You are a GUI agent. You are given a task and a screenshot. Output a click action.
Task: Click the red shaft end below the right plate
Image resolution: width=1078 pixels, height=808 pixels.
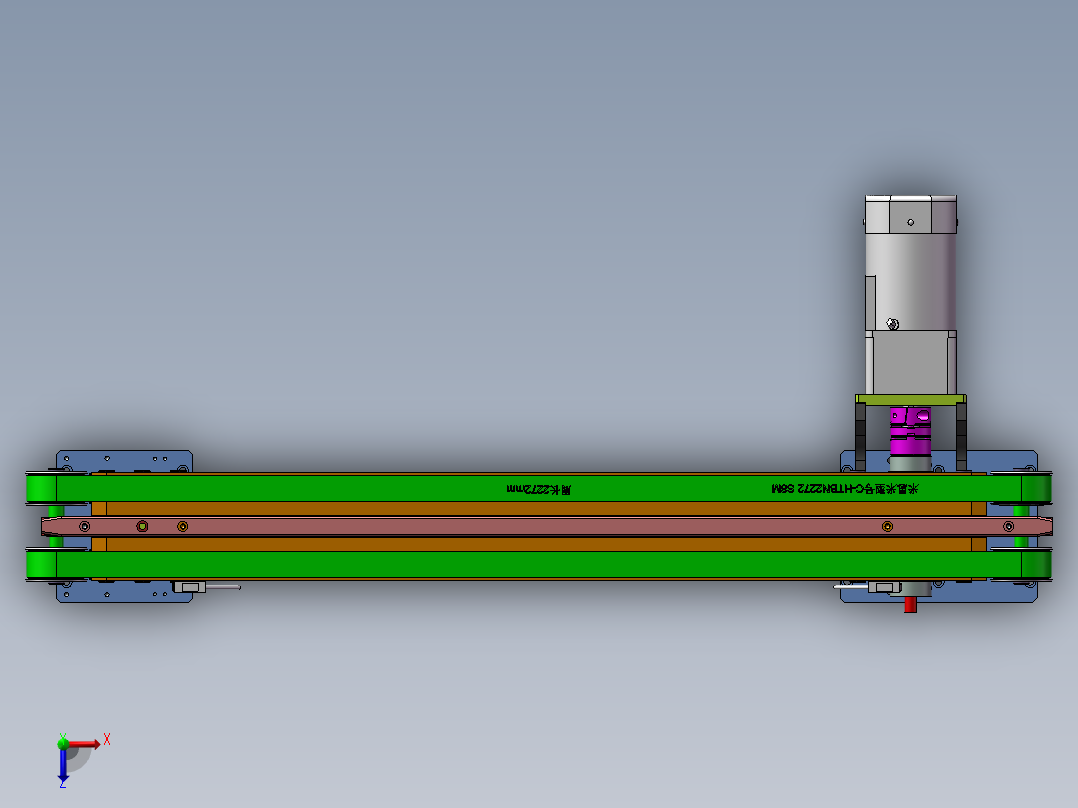[x=910, y=604]
